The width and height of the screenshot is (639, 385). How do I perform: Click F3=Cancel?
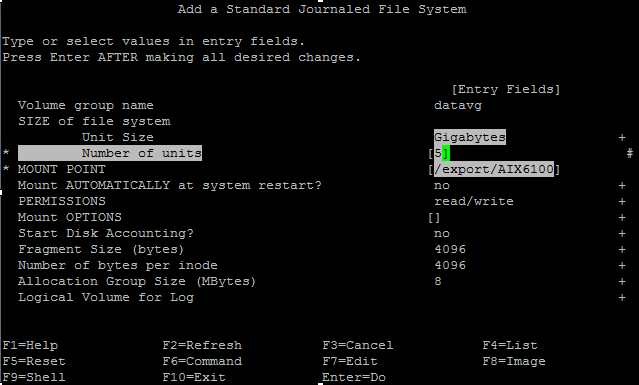[x=358, y=345]
